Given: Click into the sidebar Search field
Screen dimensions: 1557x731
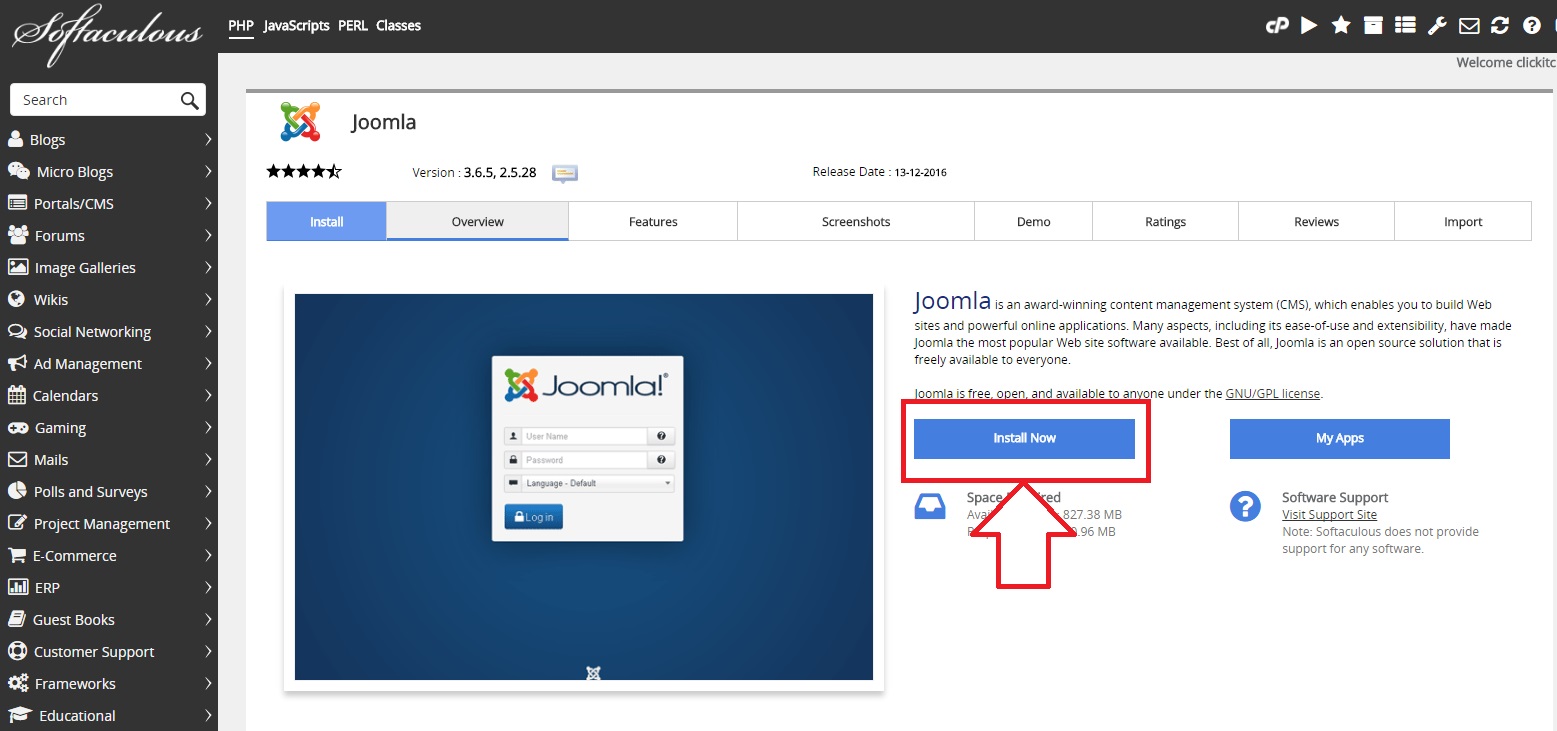Looking at the screenshot, I should pyautogui.click(x=95, y=100).
